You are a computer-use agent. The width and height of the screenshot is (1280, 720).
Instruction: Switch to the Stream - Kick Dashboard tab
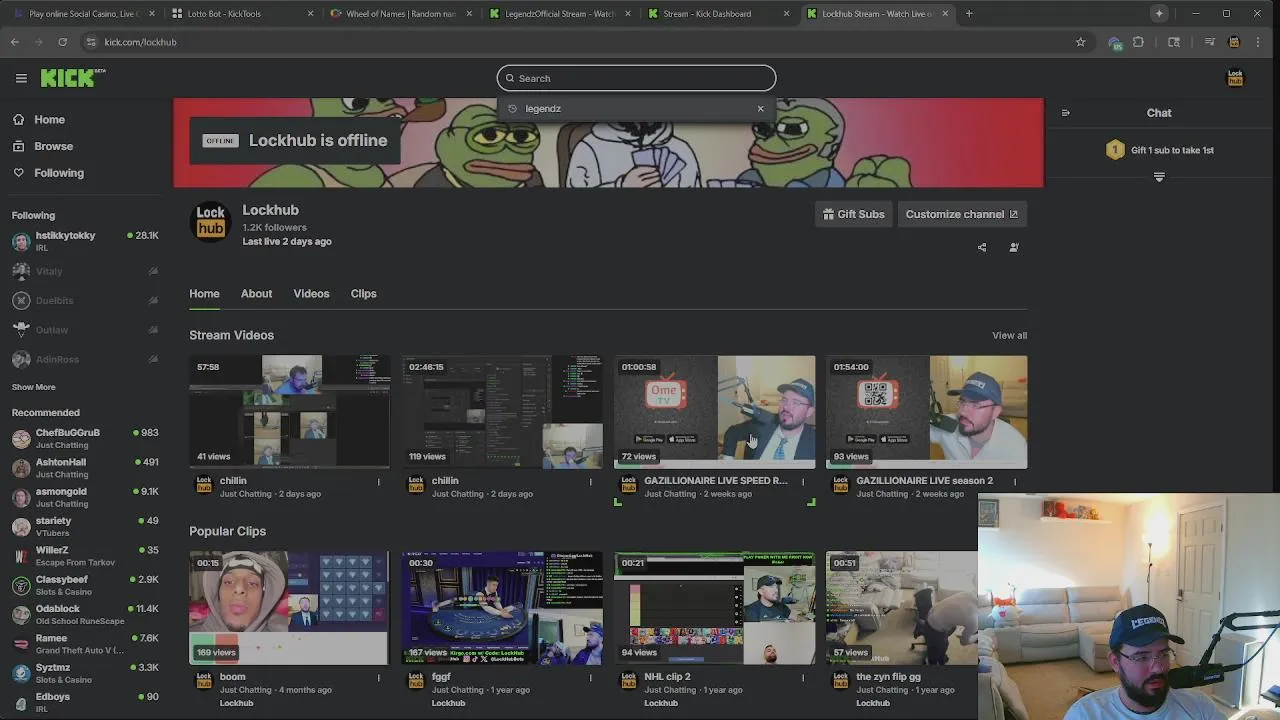[716, 14]
